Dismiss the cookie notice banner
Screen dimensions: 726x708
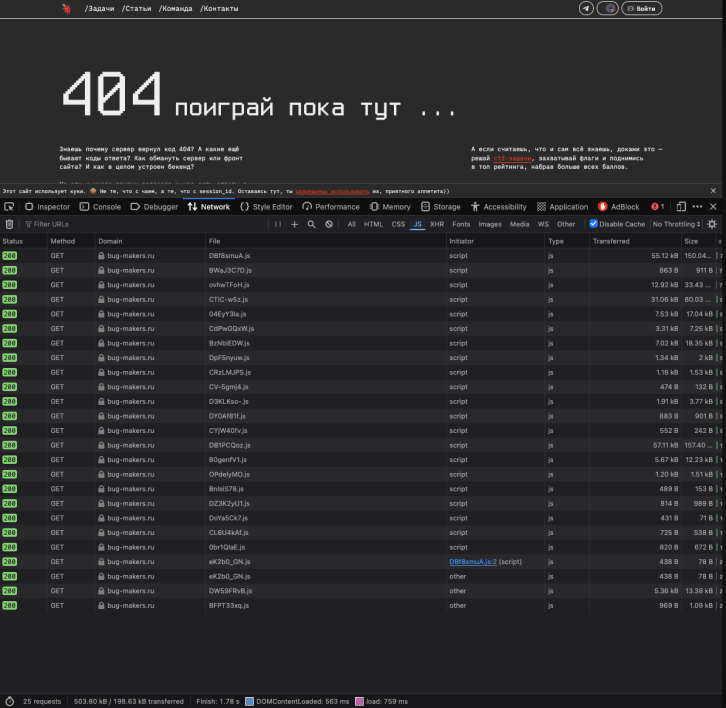[x=713, y=191]
